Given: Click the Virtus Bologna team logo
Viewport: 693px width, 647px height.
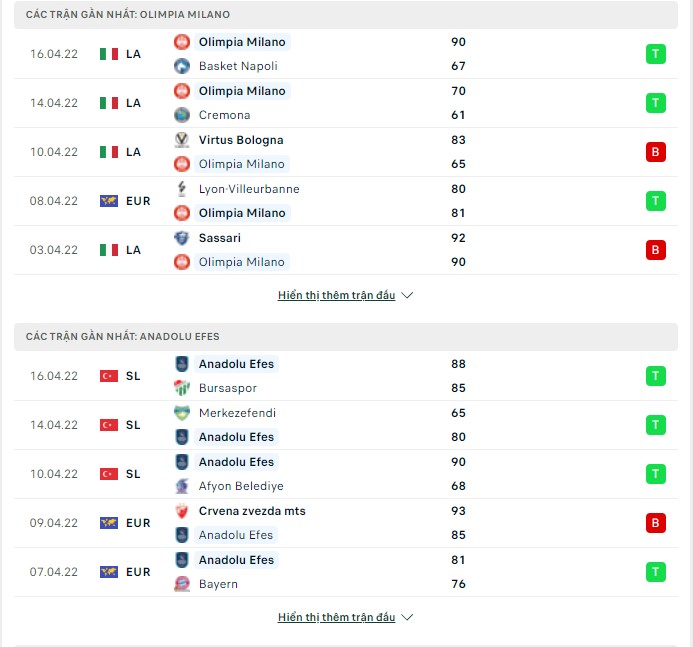Looking at the screenshot, I should coord(182,140).
